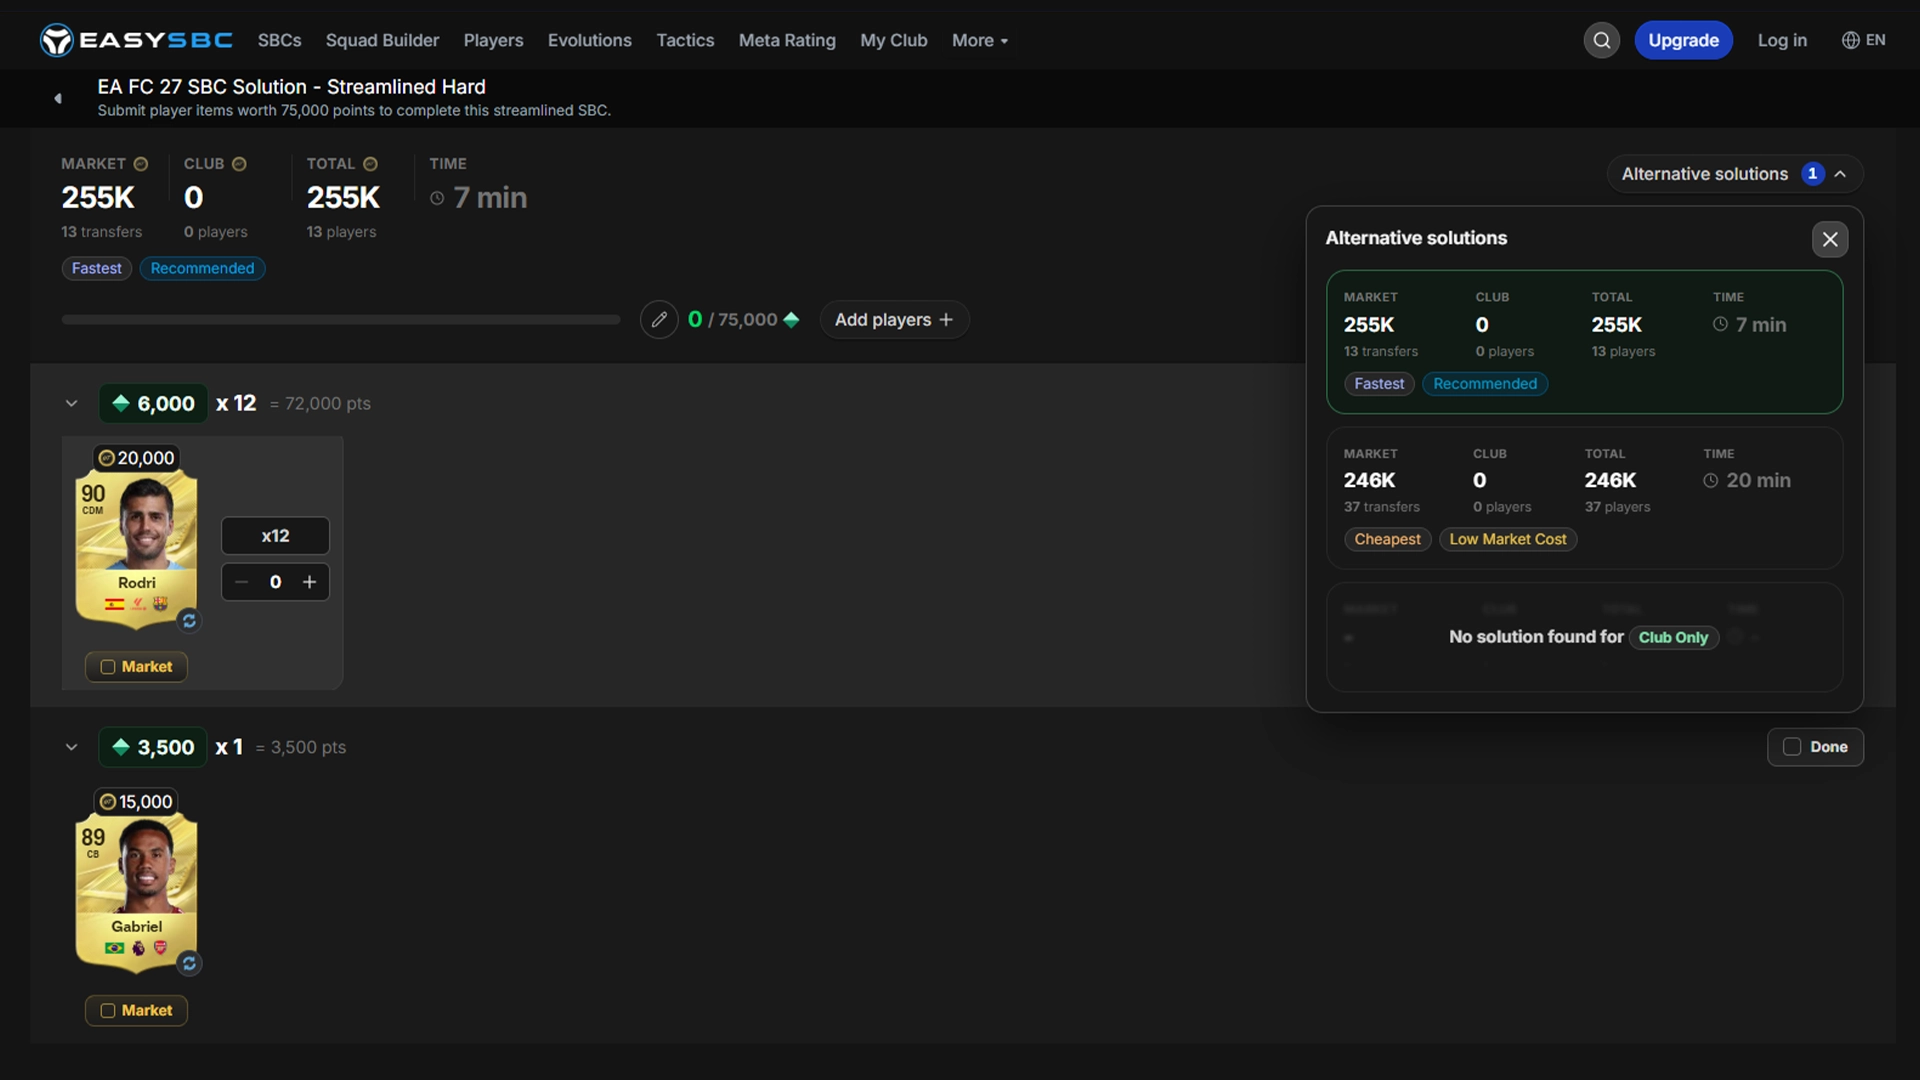Viewport: 1920px width, 1080px height.
Task: Open Meta Rating nav item
Action: [x=787, y=40]
